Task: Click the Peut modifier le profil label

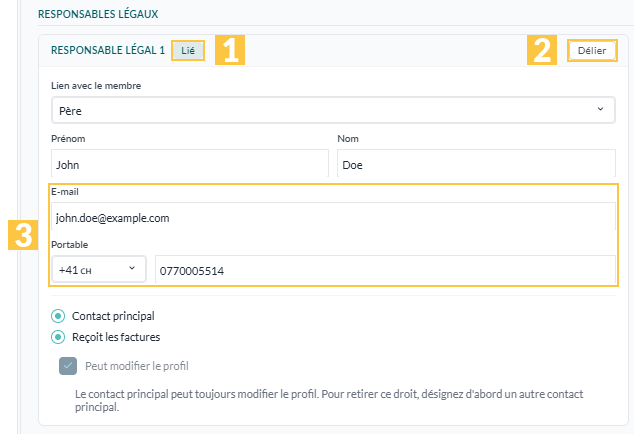Action: 137,366
